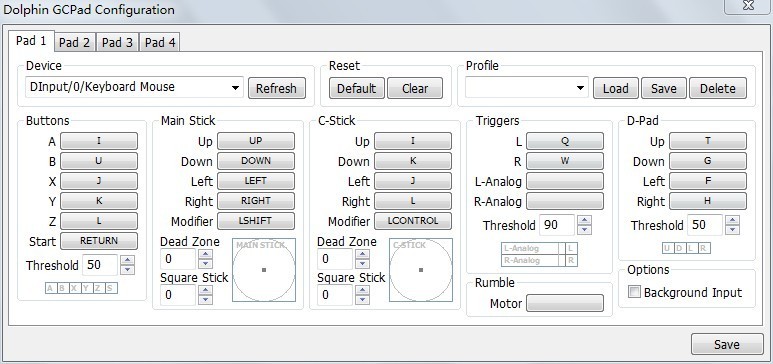Switch to the Pad 4 tab
Viewport: 773px width, 364px height.
coord(160,43)
